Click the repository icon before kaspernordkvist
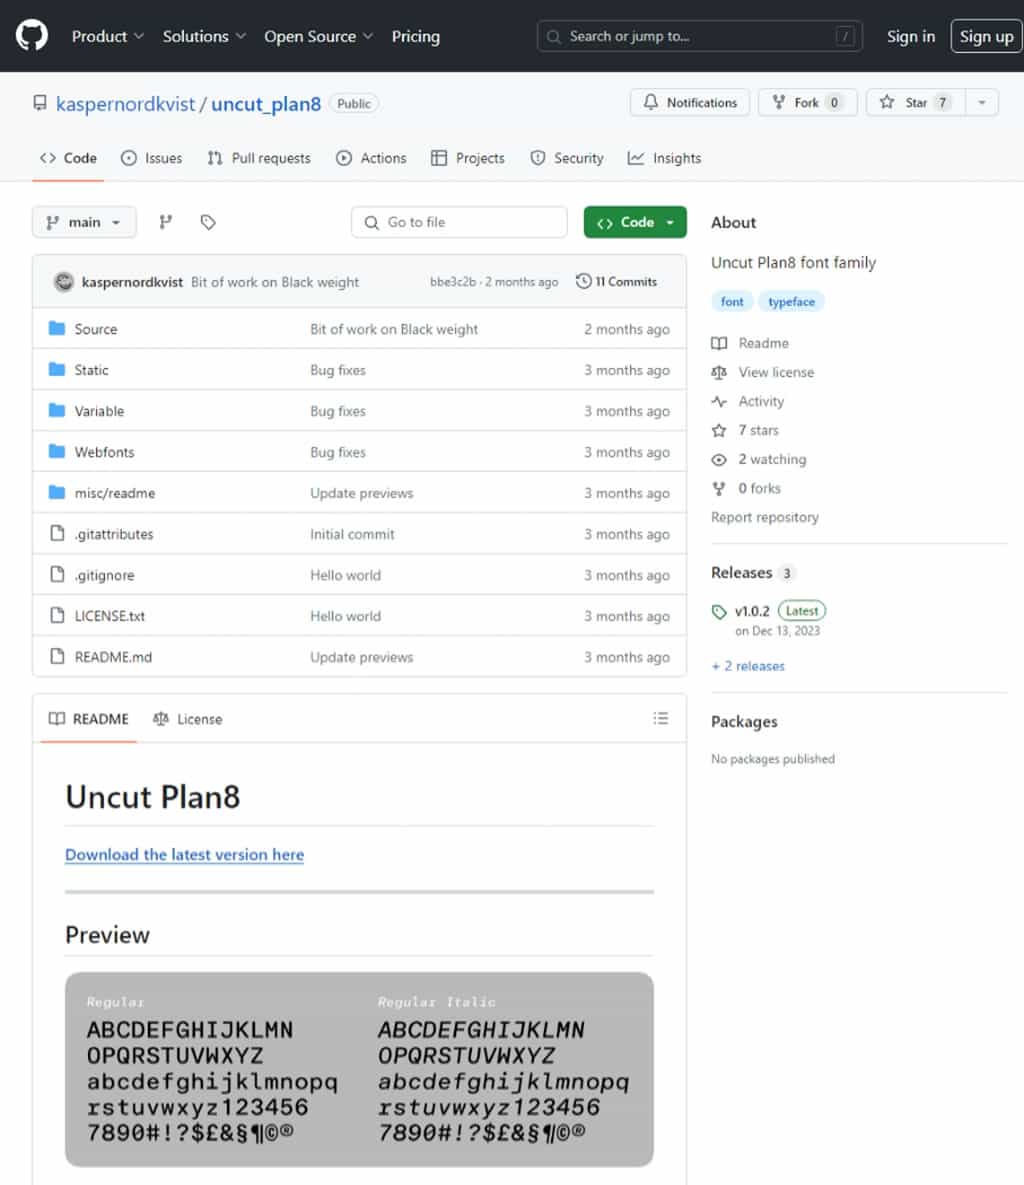This screenshot has width=1024, height=1185. click(x=40, y=103)
